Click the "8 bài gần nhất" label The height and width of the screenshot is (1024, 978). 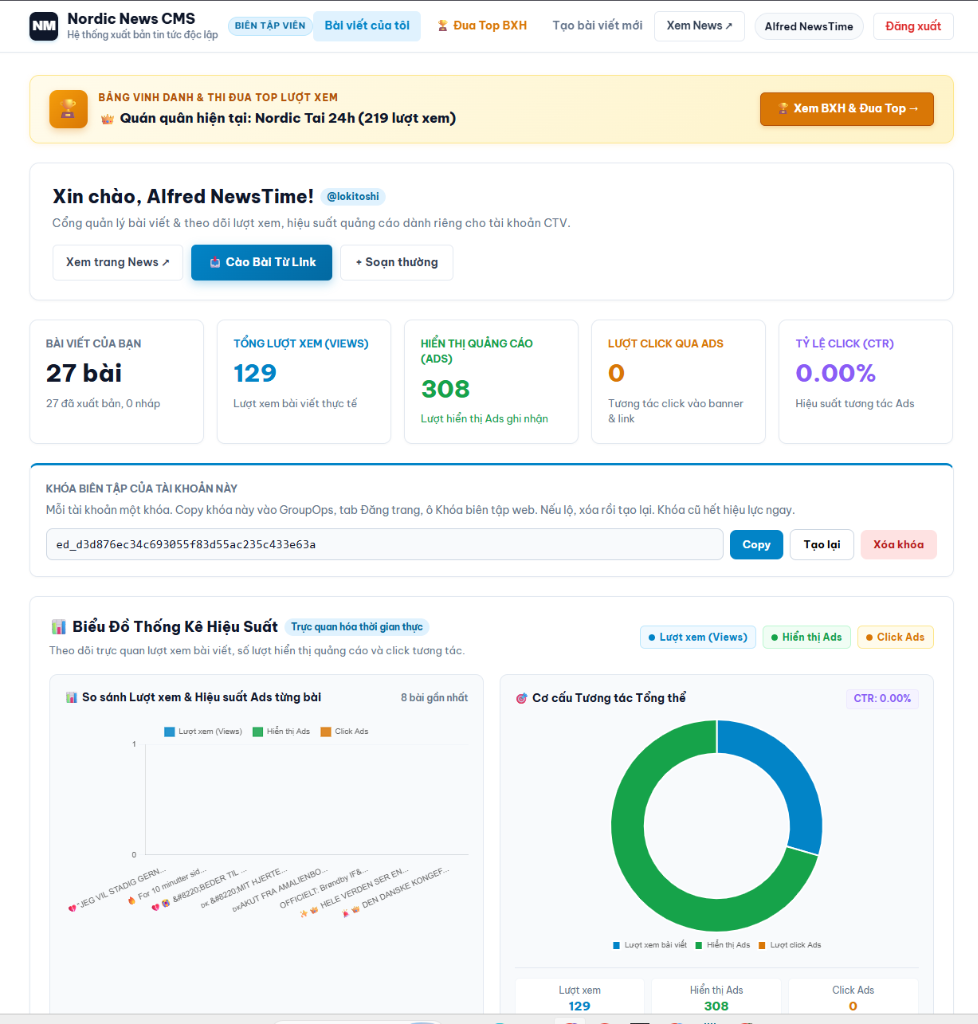[434, 698]
